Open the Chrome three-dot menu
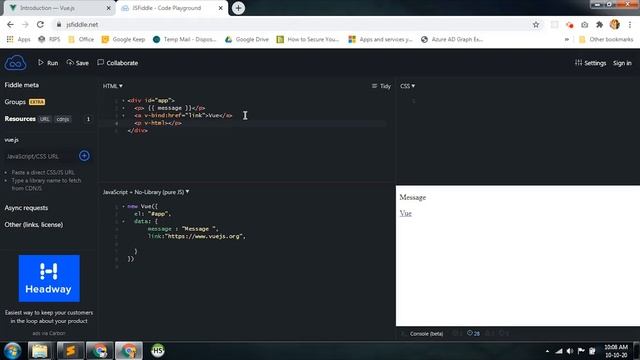Image resolution: width=640 pixels, height=360 pixels. [630, 24]
